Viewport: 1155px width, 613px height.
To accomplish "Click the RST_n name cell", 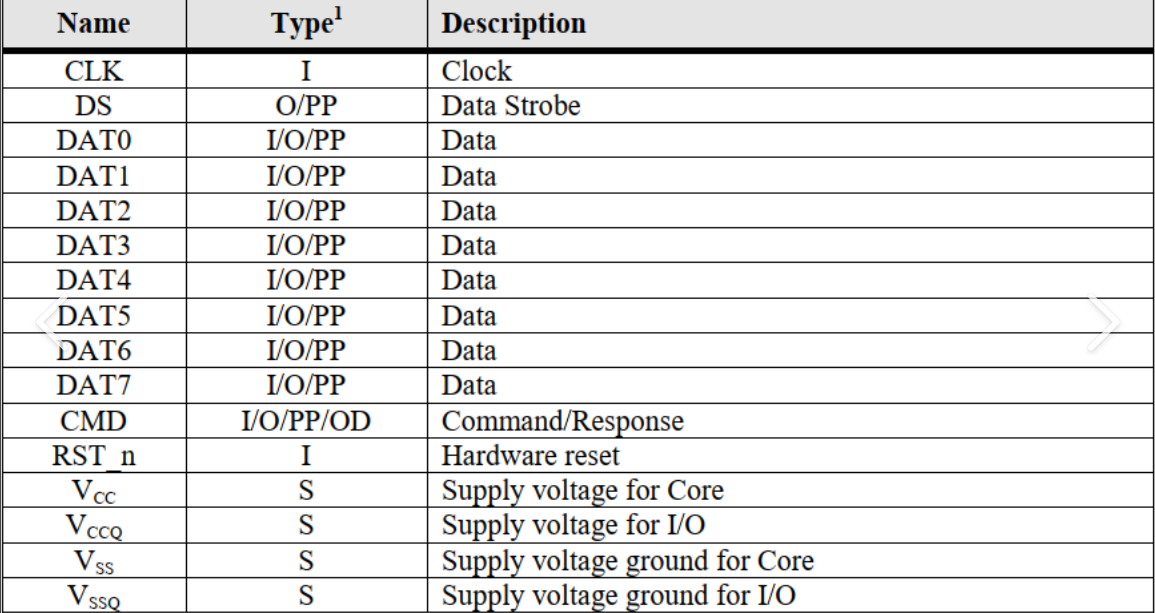I will pos(94,456).
